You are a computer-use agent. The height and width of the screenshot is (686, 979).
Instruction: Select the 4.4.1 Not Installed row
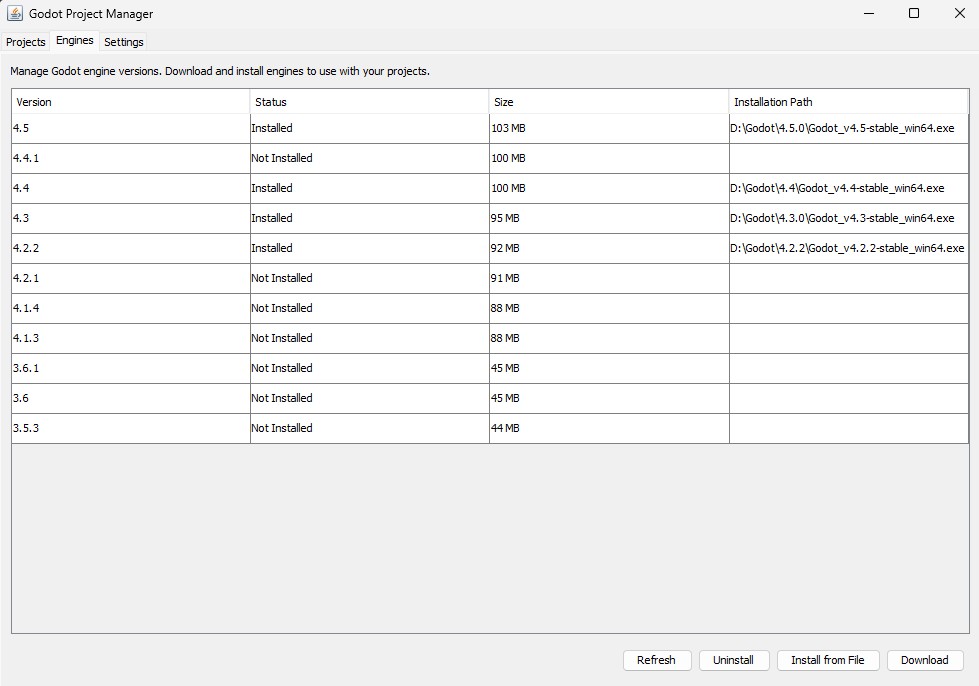click(x=130, y=158)
